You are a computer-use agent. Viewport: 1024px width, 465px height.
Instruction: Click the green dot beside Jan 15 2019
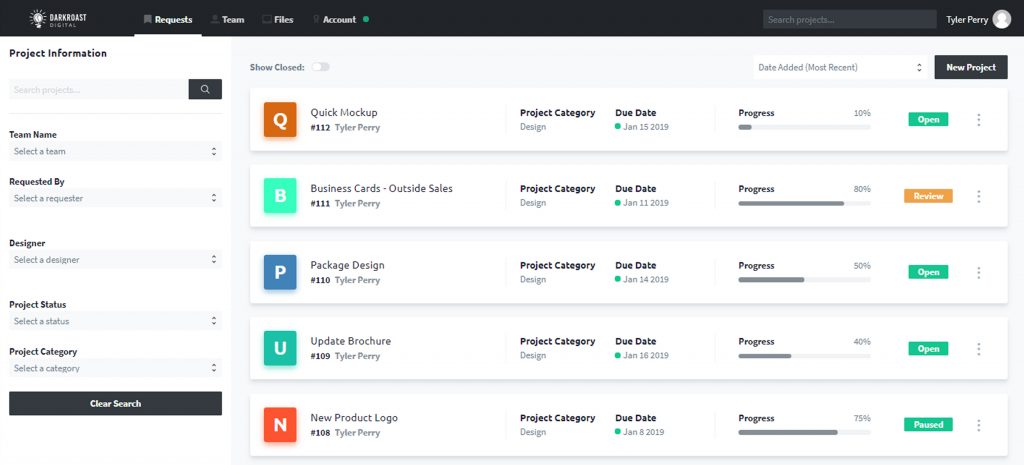pyautogui.click(x=618, y=127)
